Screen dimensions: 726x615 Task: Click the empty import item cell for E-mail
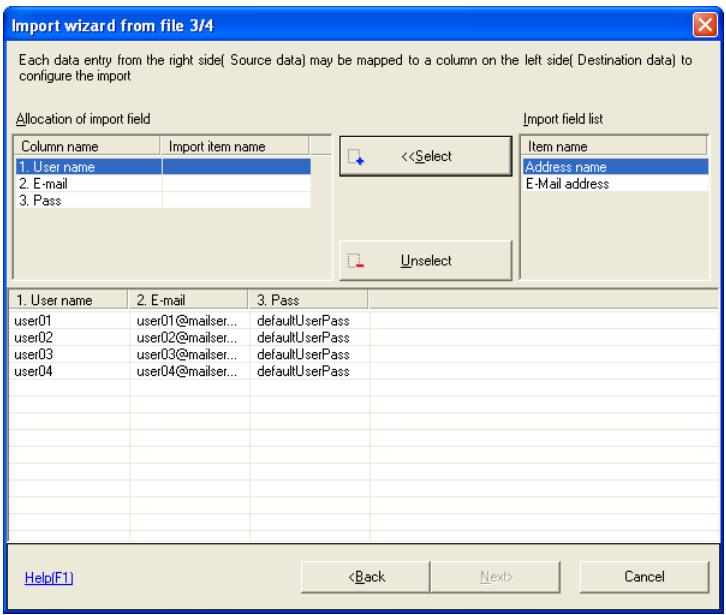pos(236,183)
